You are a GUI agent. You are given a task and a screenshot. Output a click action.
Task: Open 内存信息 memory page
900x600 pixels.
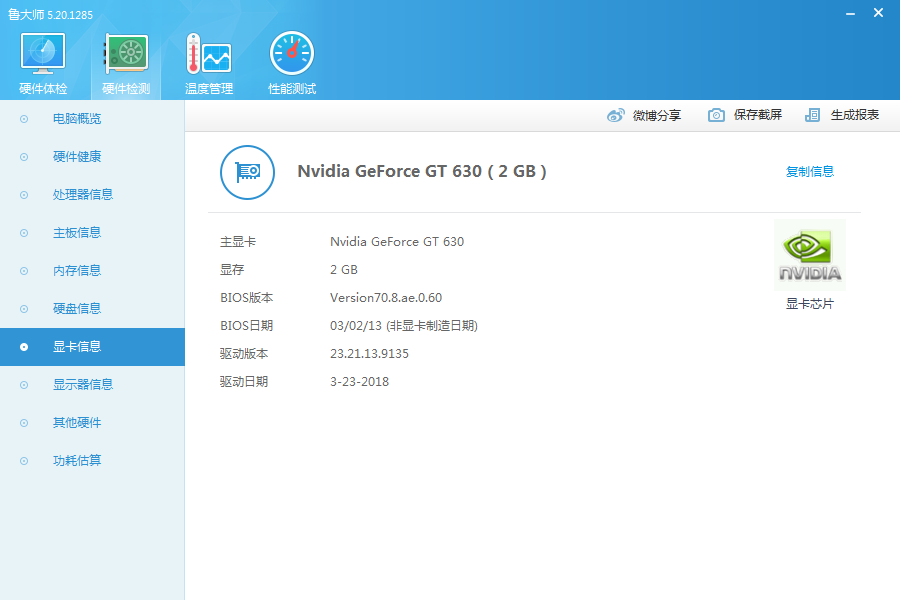77,271
